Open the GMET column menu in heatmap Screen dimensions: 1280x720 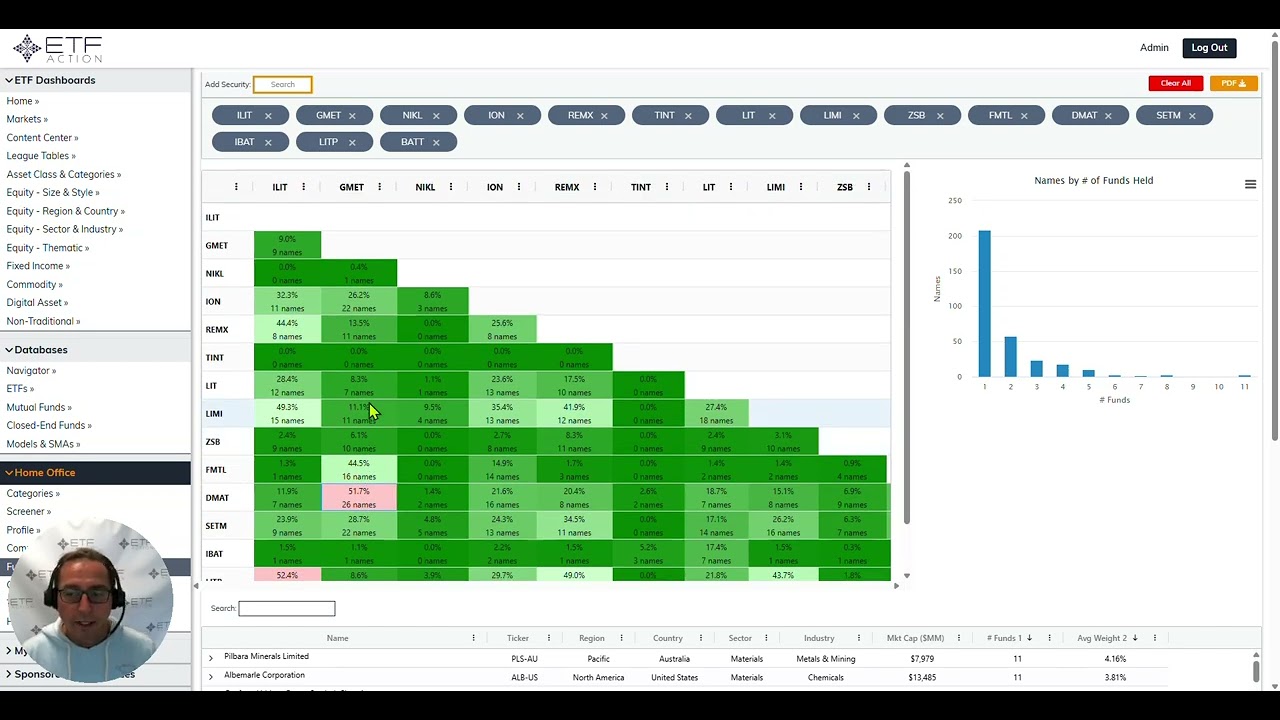(379, 187)
